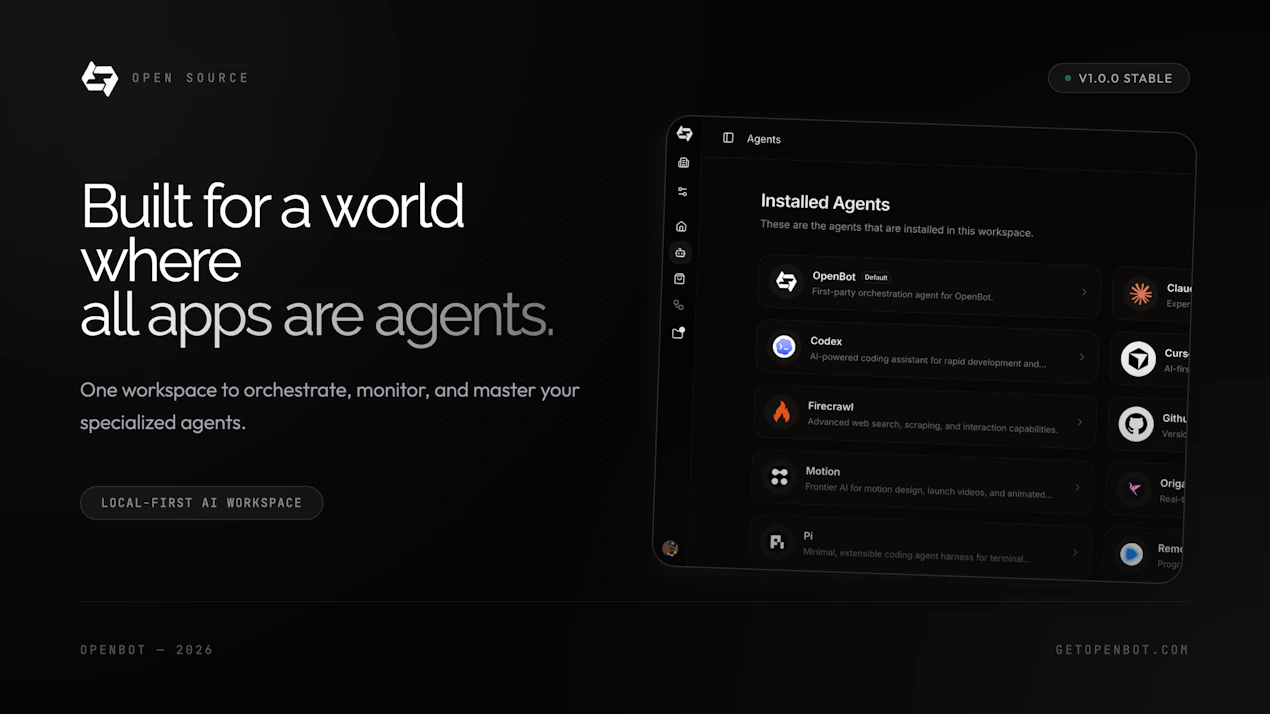The width and height of the screenshot is (1270, 714).
Task: Toggle the sidebar panel icon beside Agents
Action: pos(728,138)
